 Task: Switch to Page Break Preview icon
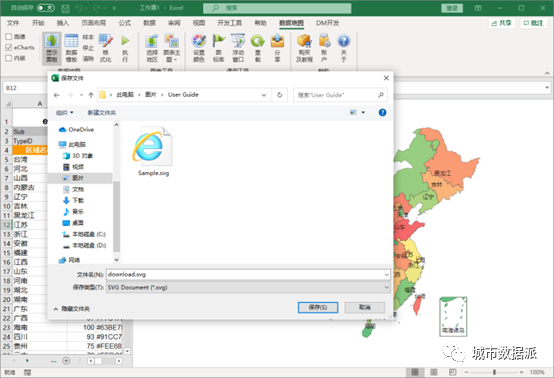[x=453, y=372]
